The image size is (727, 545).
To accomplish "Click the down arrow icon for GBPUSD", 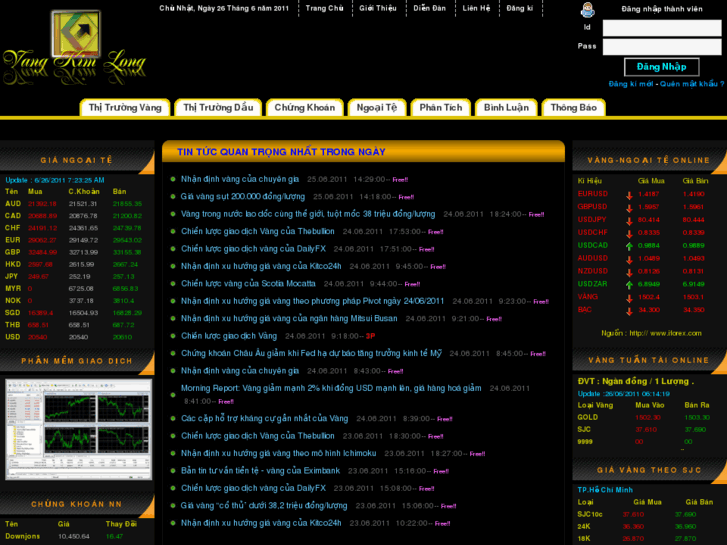I will point(629,208).
